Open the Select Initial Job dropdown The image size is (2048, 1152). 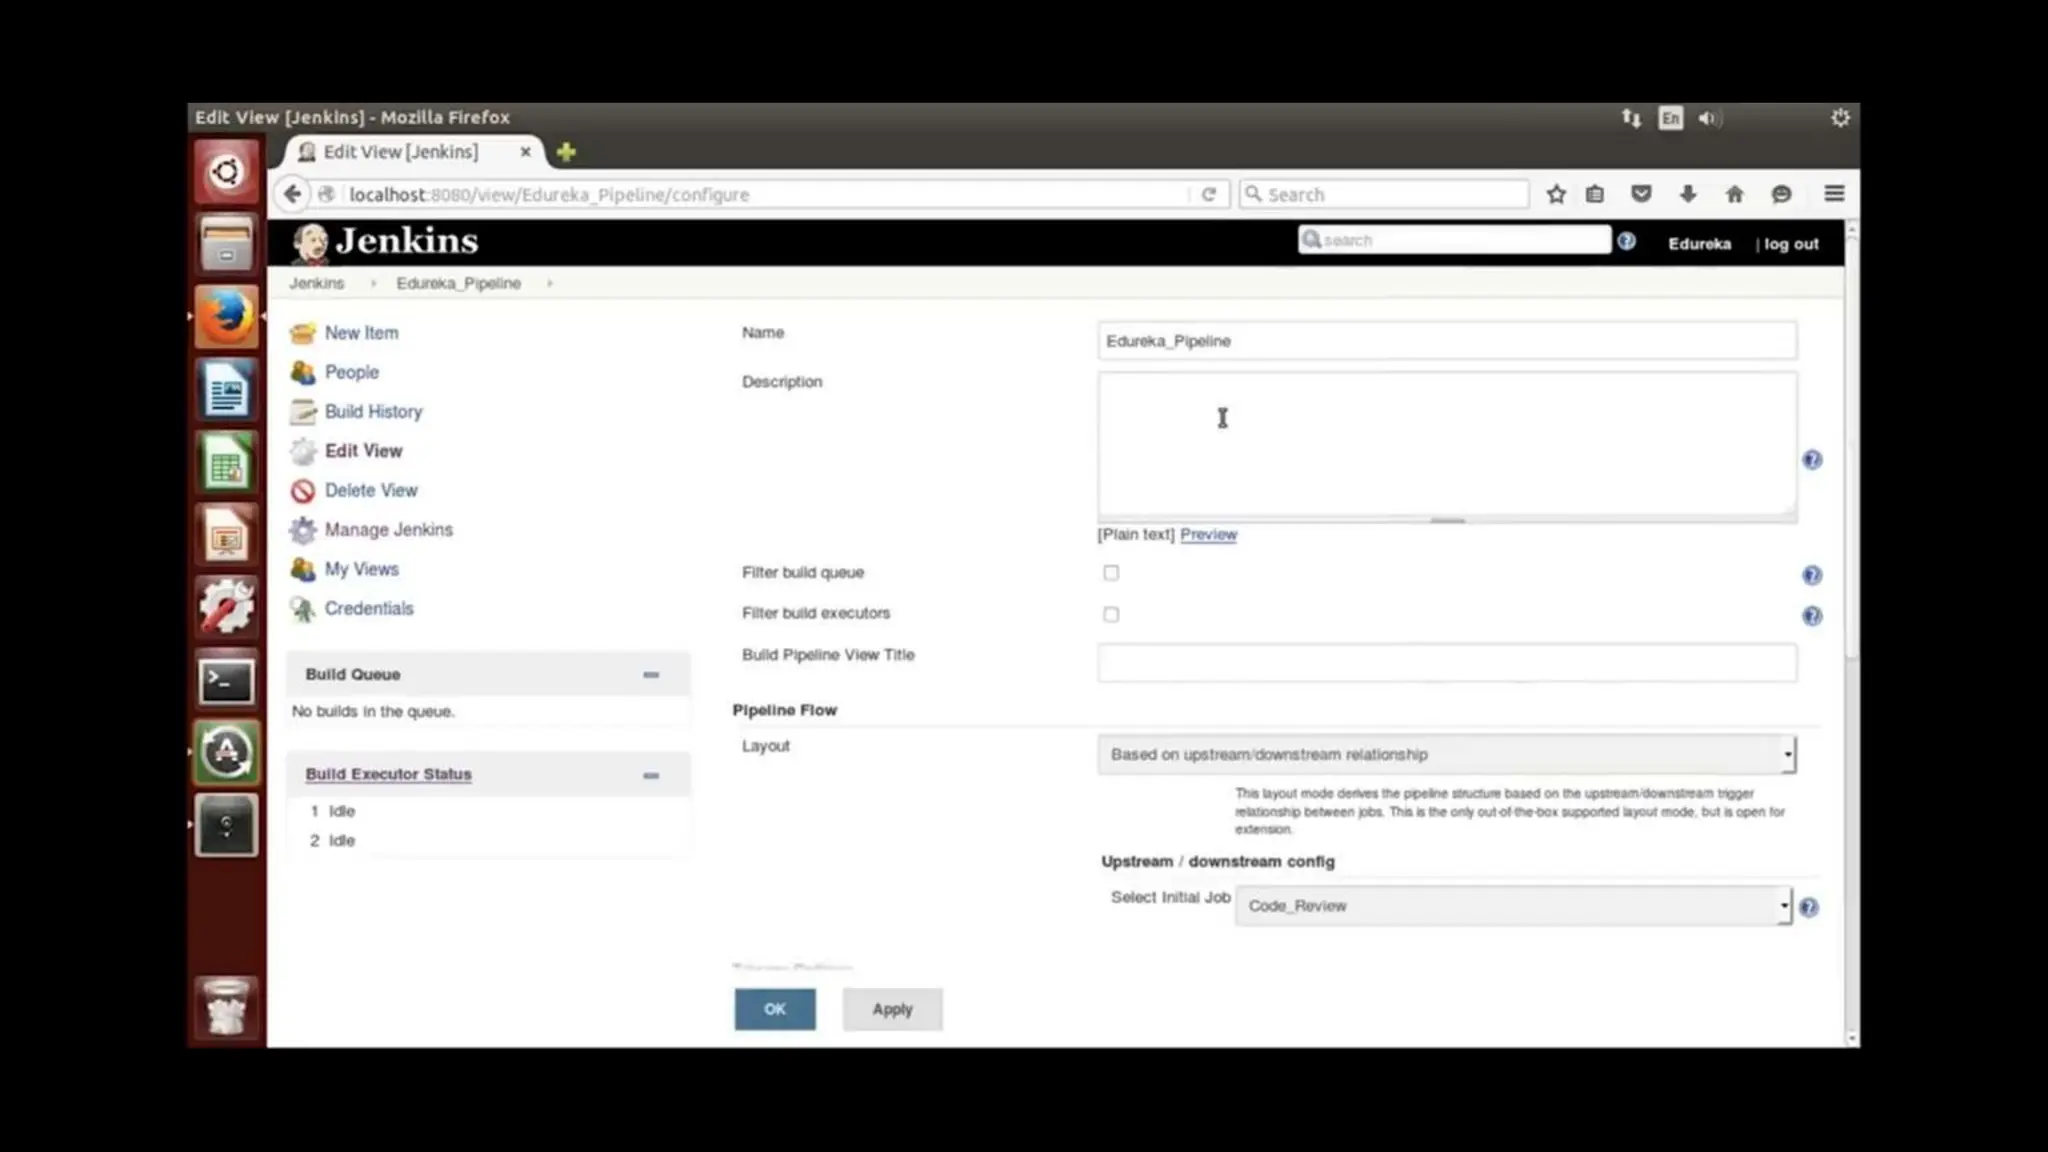[x=1514, y=906]
